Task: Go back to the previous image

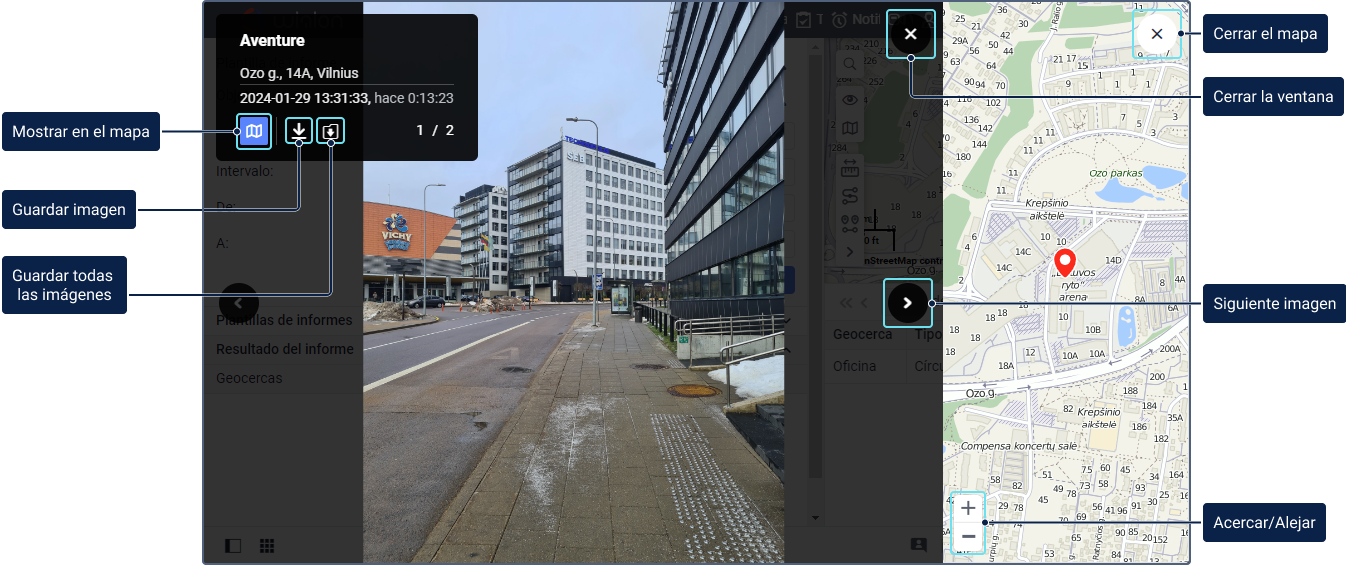Action: [x=238, y=303]
